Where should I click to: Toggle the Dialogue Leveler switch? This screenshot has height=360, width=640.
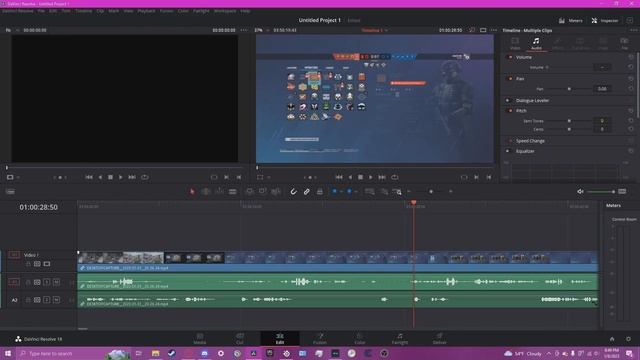click(508, 100)
